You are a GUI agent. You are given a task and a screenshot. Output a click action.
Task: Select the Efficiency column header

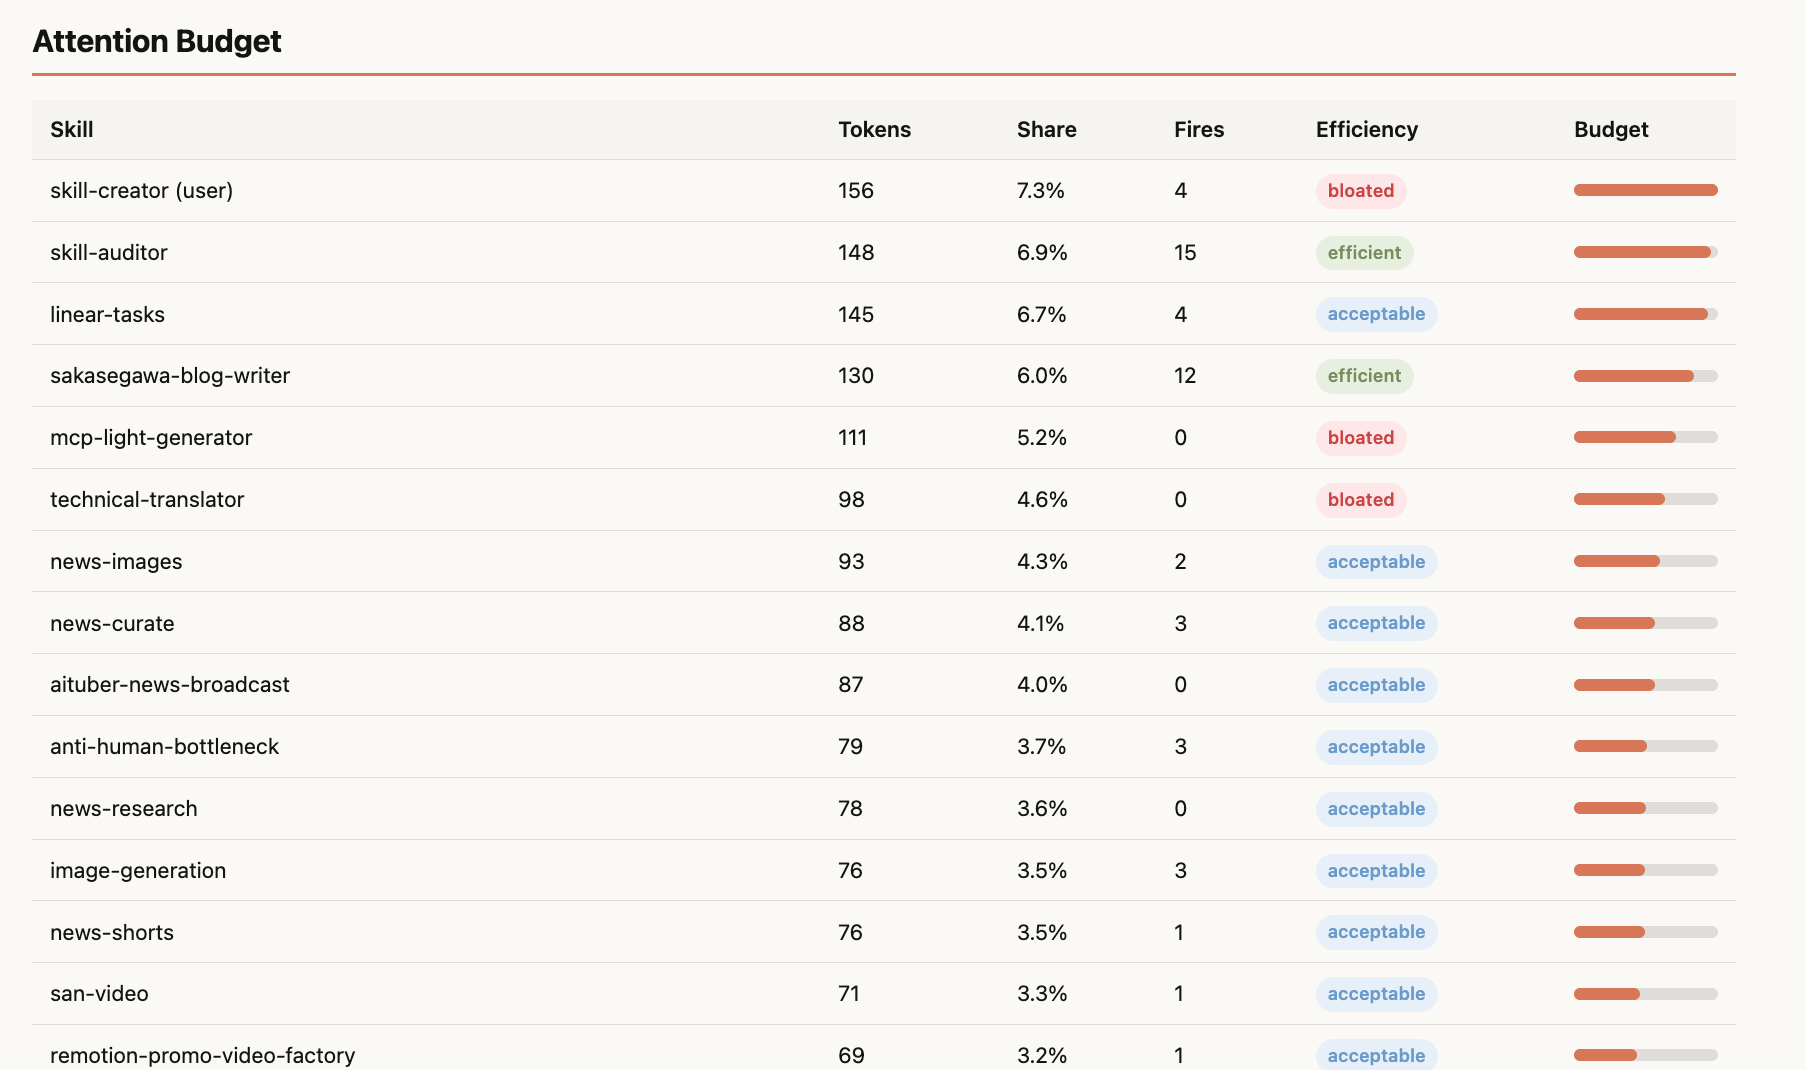(x=1366, y=130)
